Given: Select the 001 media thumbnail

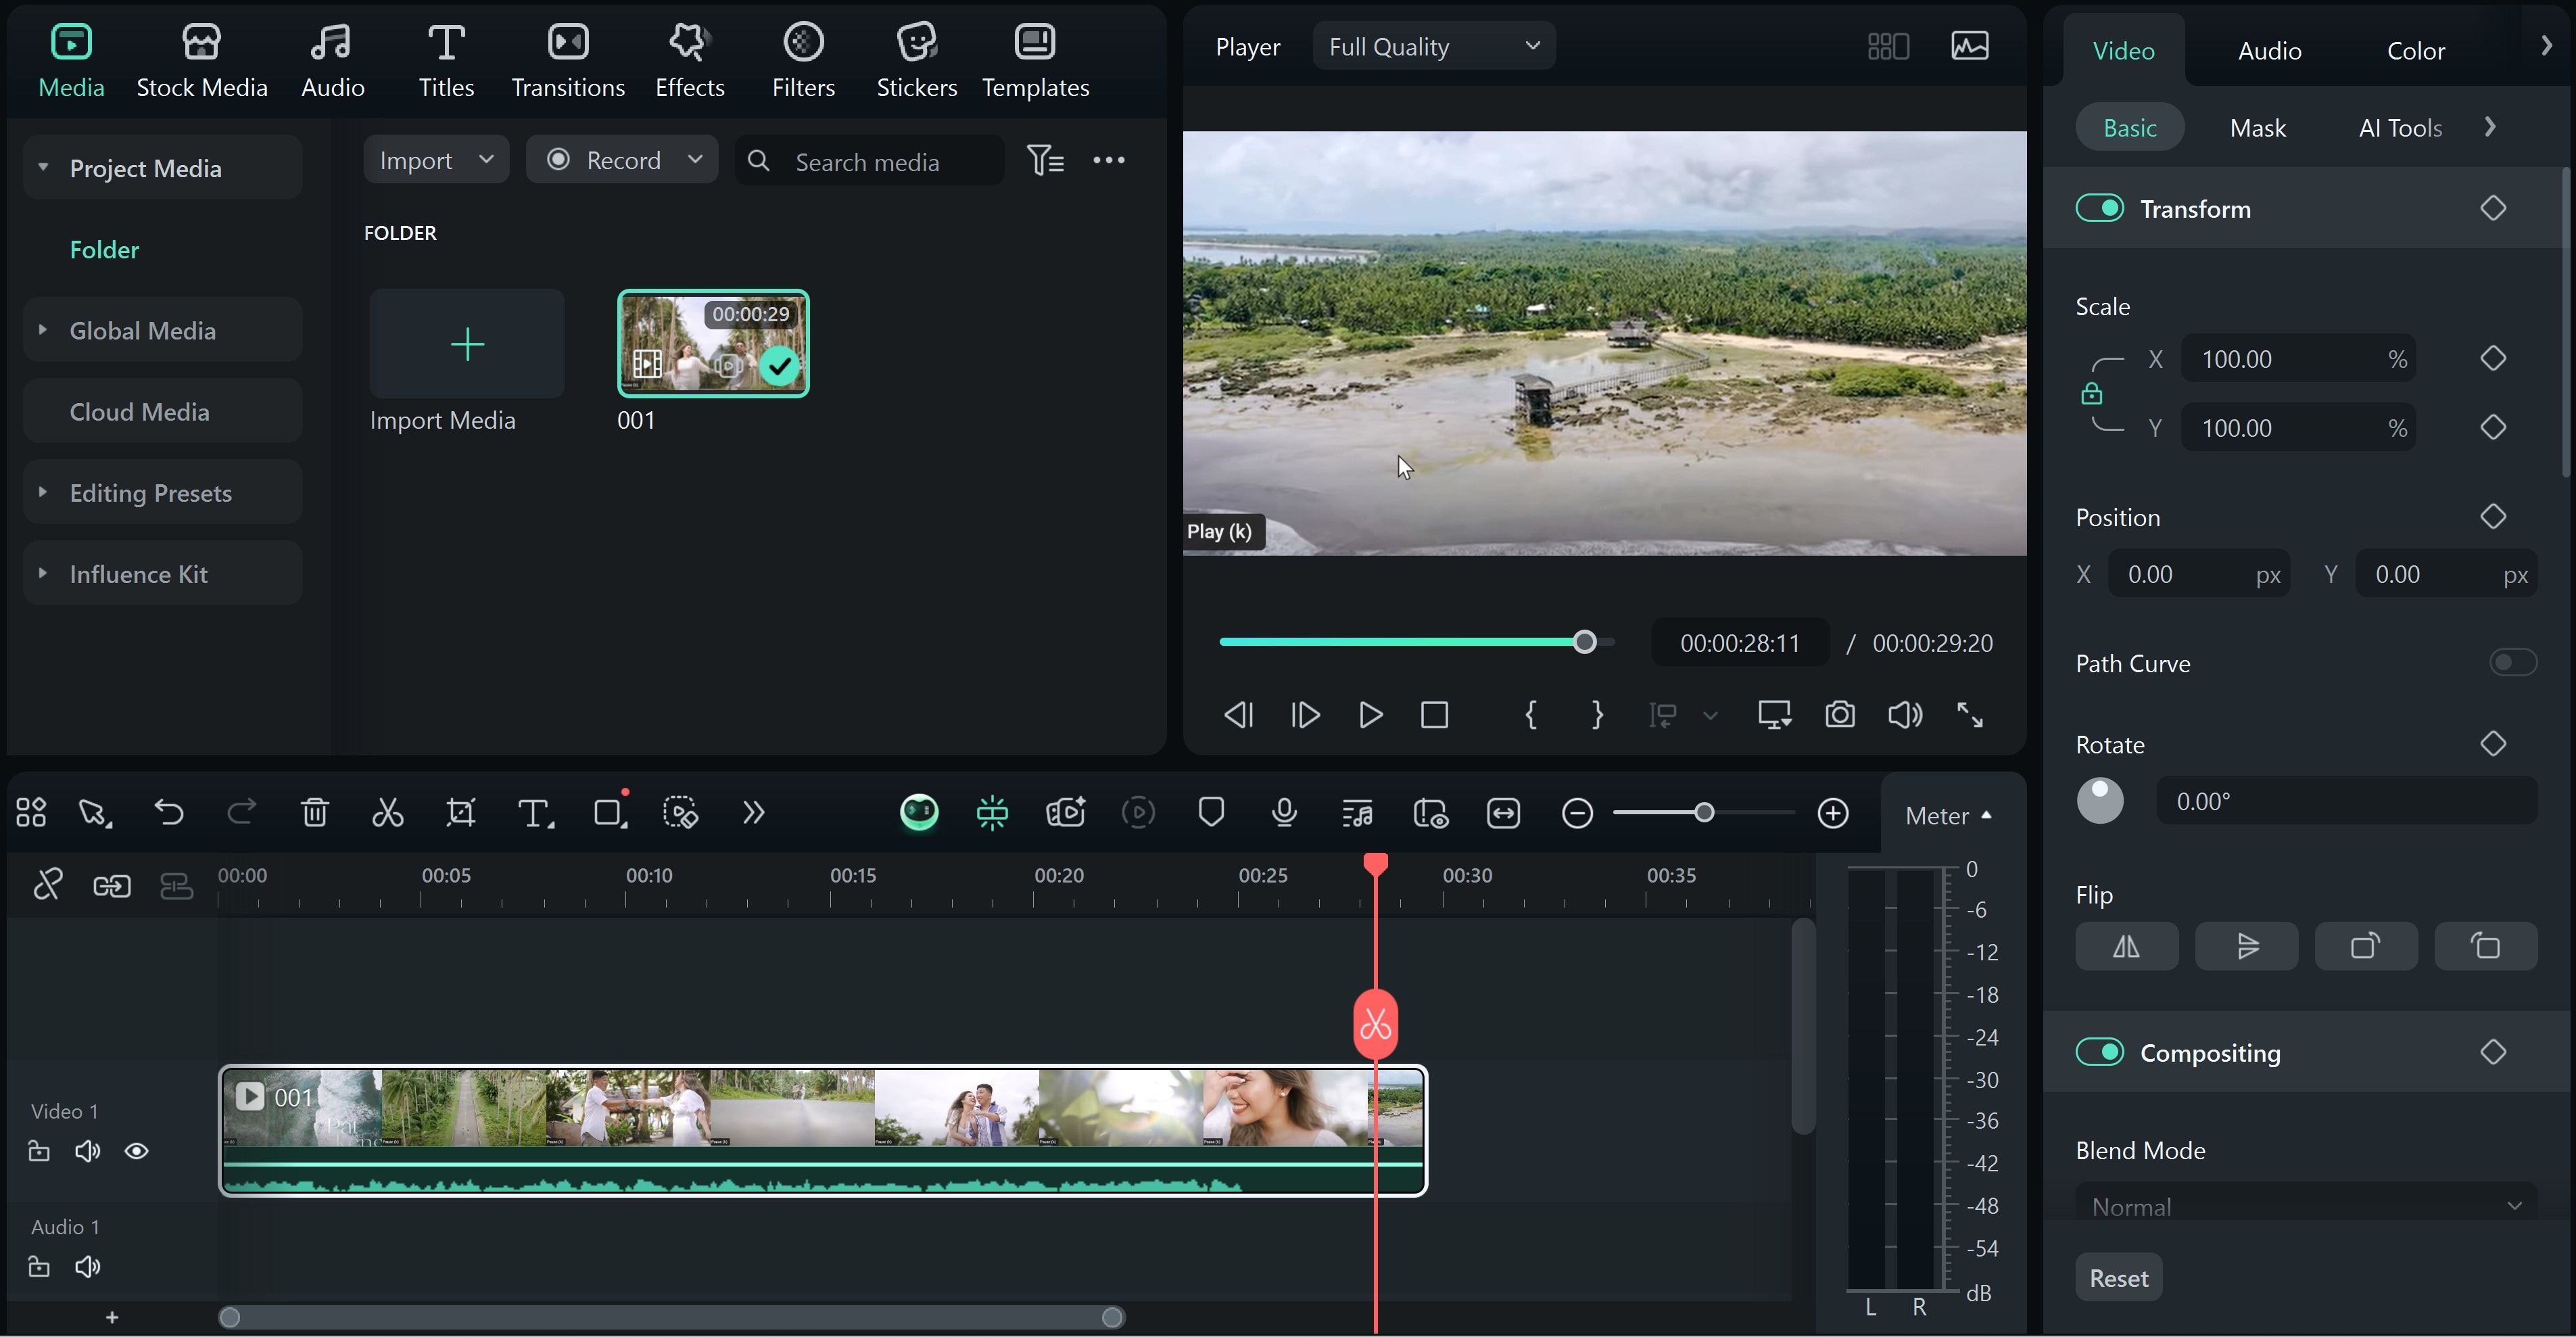Looking at the screenshot, I should pyautogui.click(x=713, y=343).
